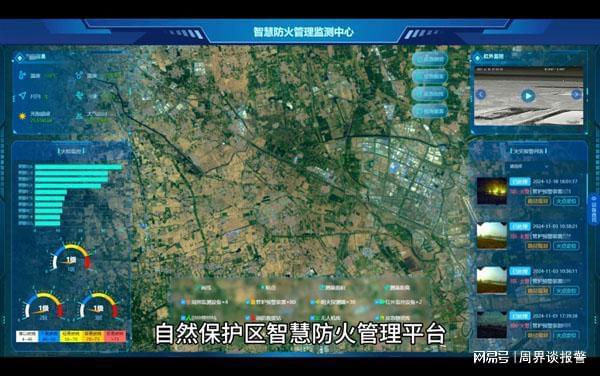The image size is (600, 376).
Task: Select the white level swatch in risk legend
Action: 27,336
